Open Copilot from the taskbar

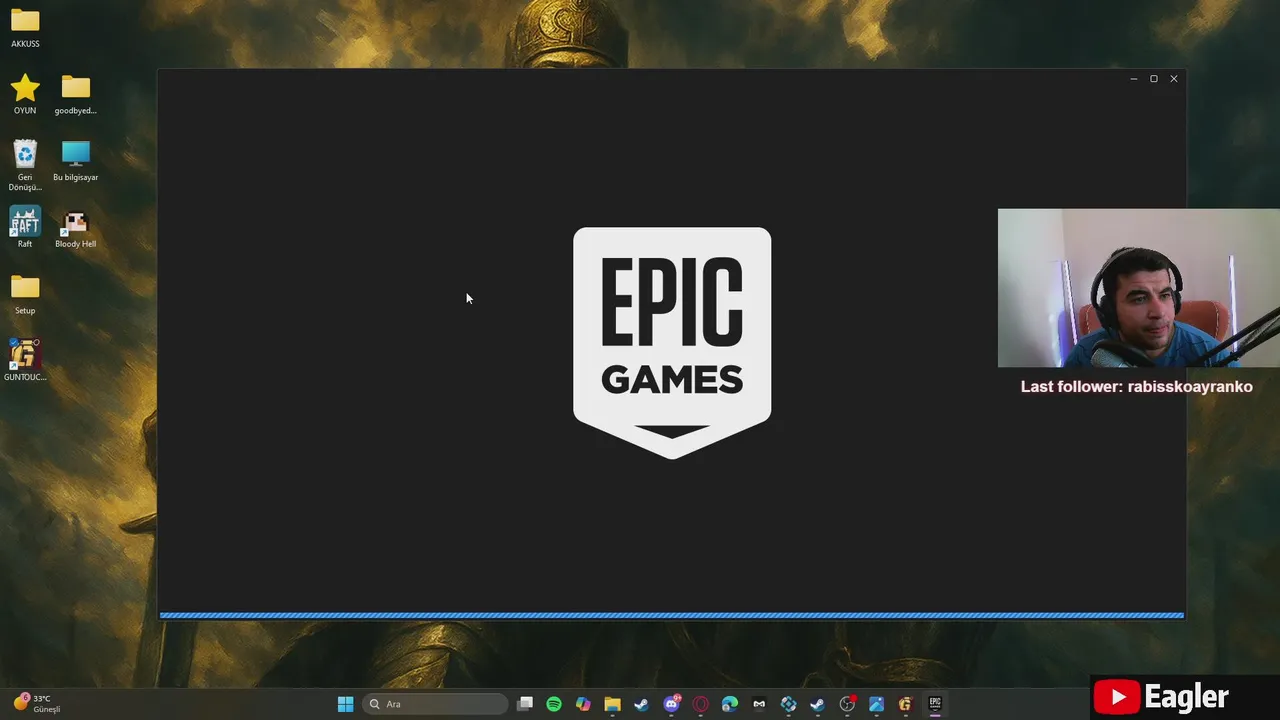pyautogui.click(x=583, y=704)
